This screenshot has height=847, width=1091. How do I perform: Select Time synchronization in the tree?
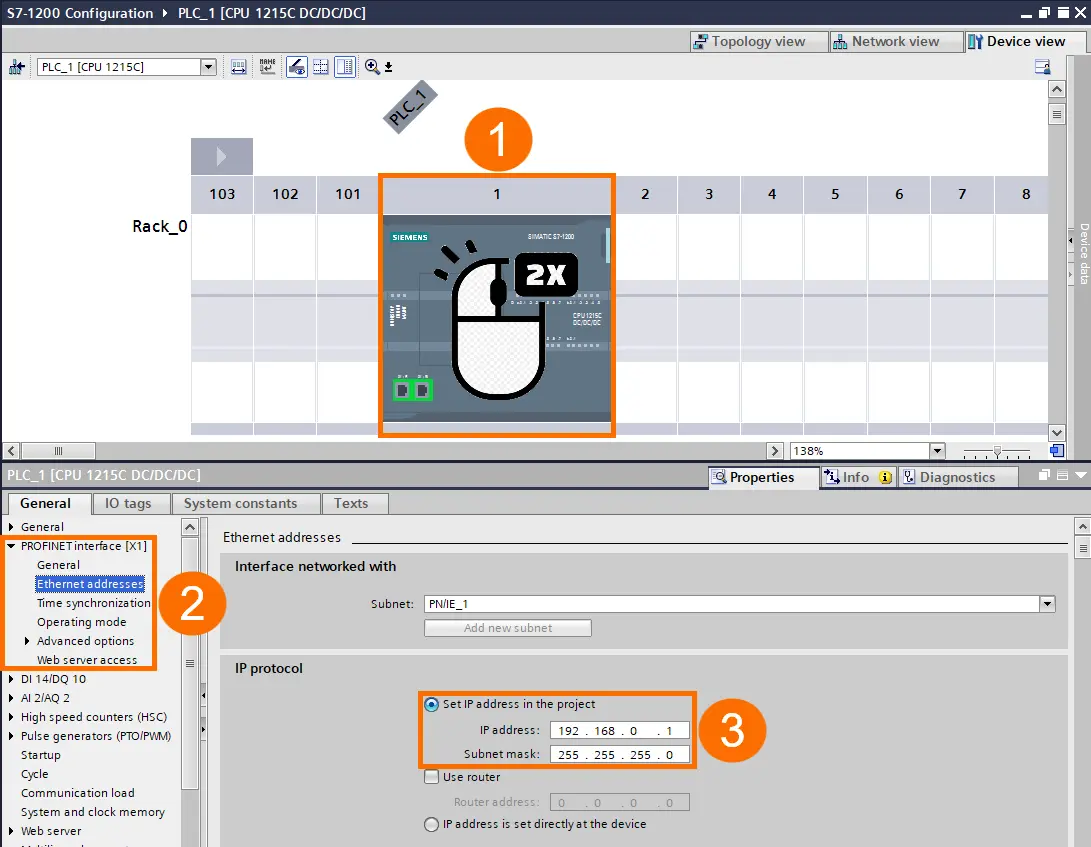pyautogui.click(x=93, y=603)
